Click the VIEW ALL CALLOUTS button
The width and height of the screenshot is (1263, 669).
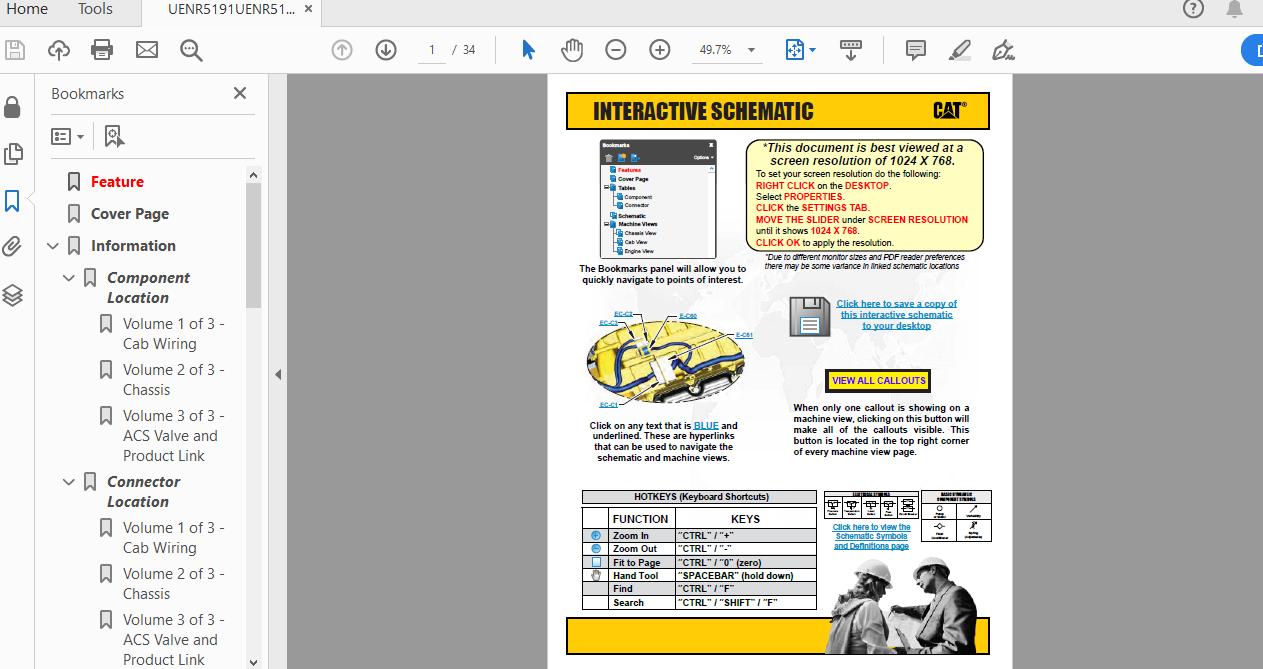(x=879, y=381)
